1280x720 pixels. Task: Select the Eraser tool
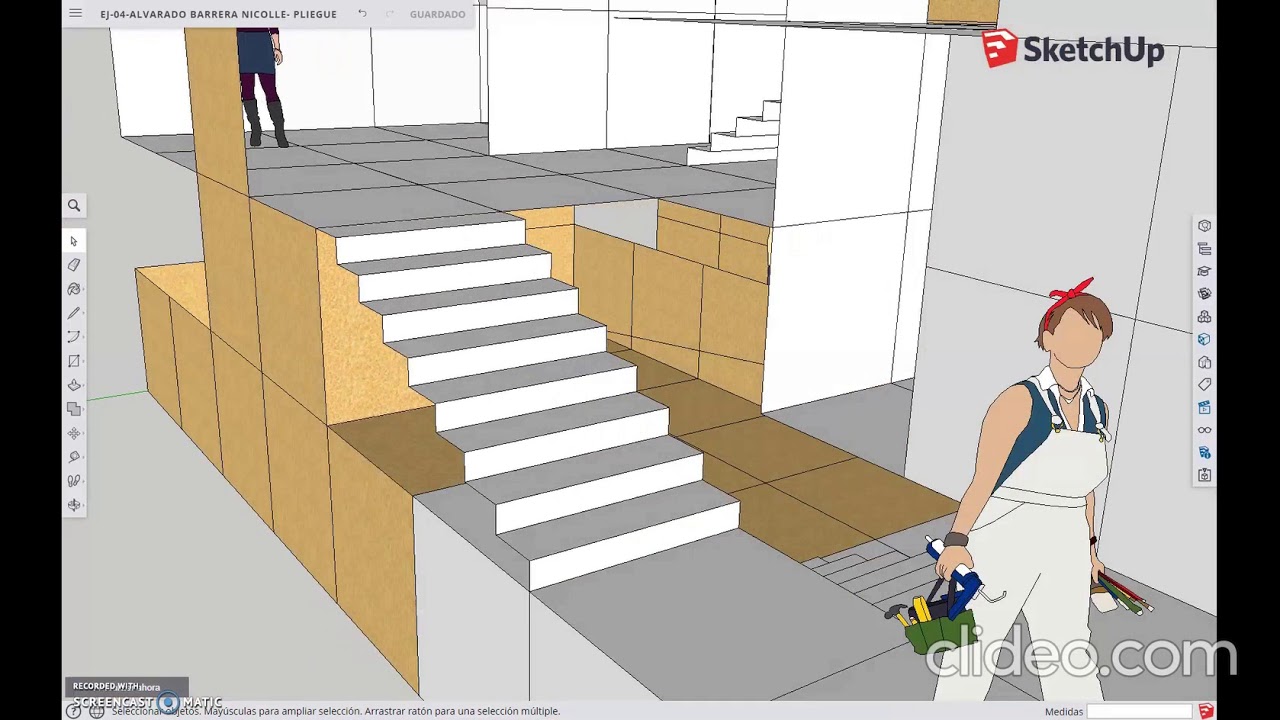click(74, 265)
